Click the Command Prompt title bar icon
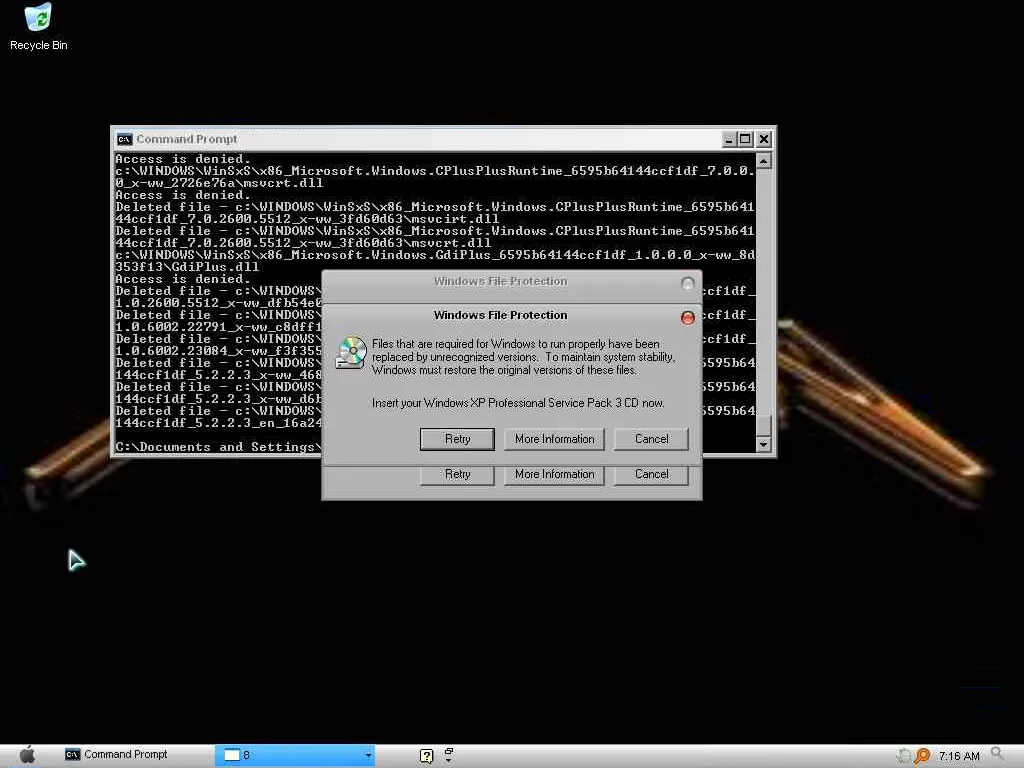 click(x=124, y=139)
